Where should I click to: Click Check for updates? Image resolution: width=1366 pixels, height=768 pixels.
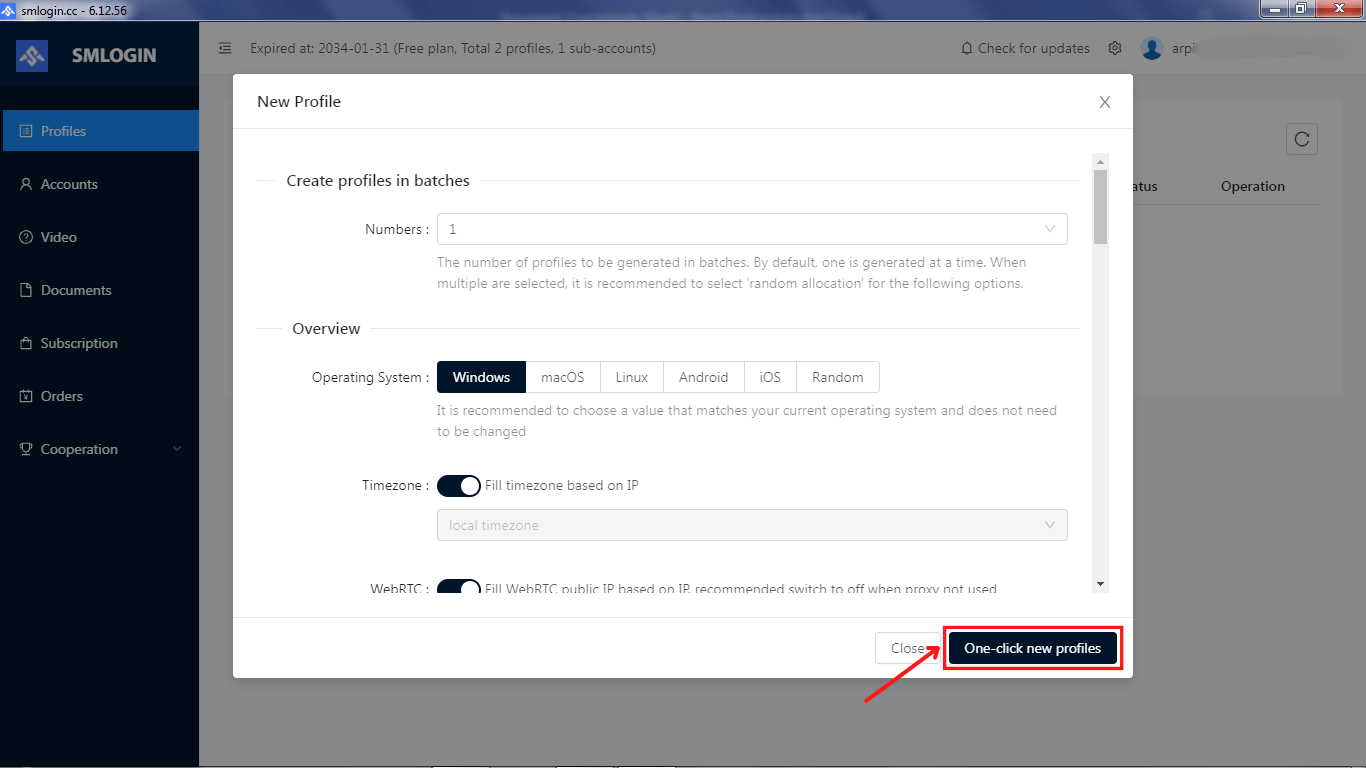pos(1024,48)
